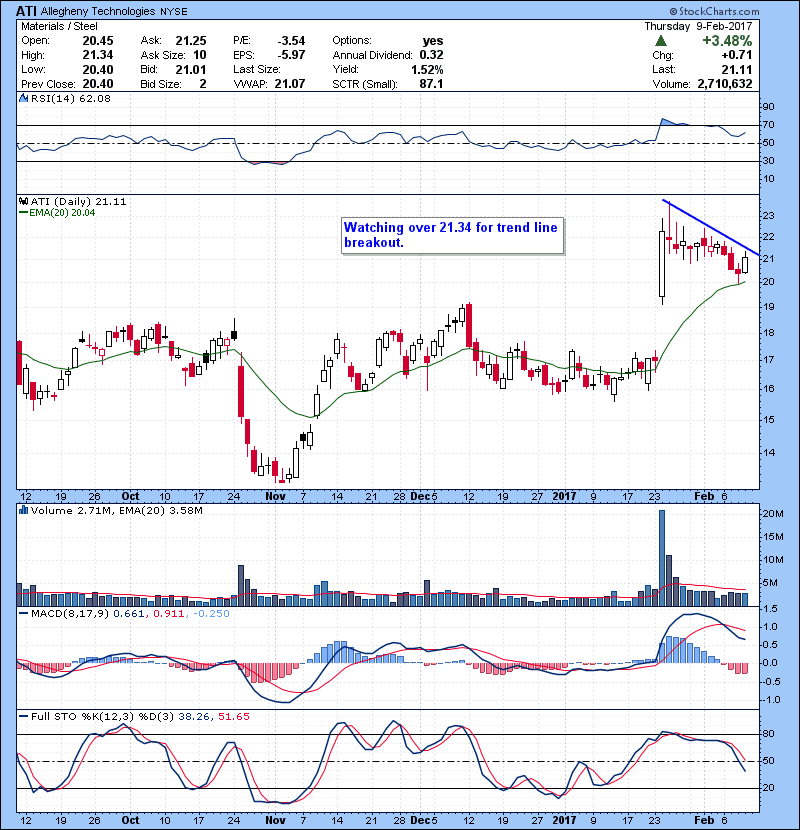The height and width of the screenshot is (830, 800).
Task: Click the NYSE exchange label
Action: tap(174, 12)
